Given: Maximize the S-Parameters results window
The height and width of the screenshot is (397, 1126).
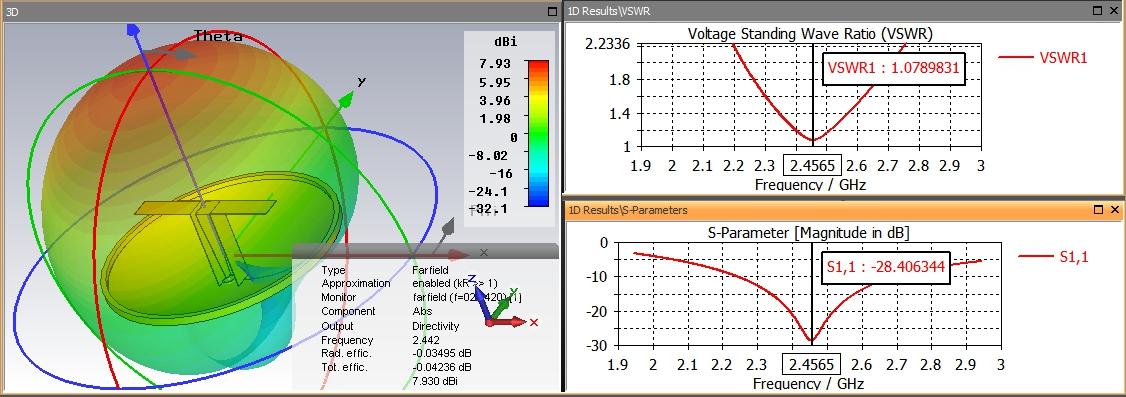Looking at the screenshot, I should [x=1097, y=210].
